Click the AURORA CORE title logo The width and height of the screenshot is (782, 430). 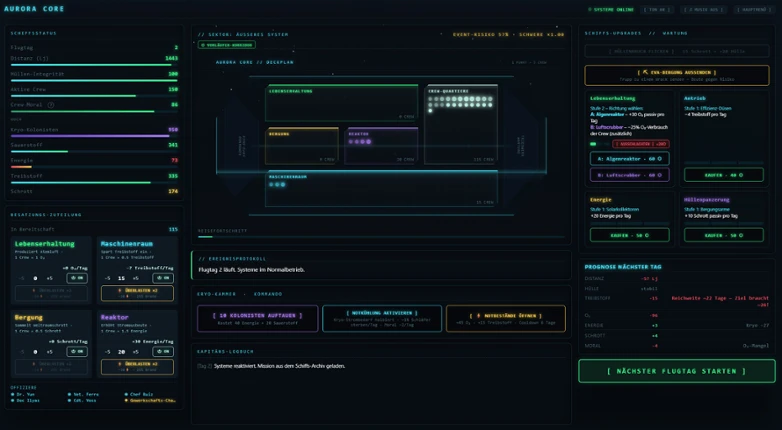point(34,9)
